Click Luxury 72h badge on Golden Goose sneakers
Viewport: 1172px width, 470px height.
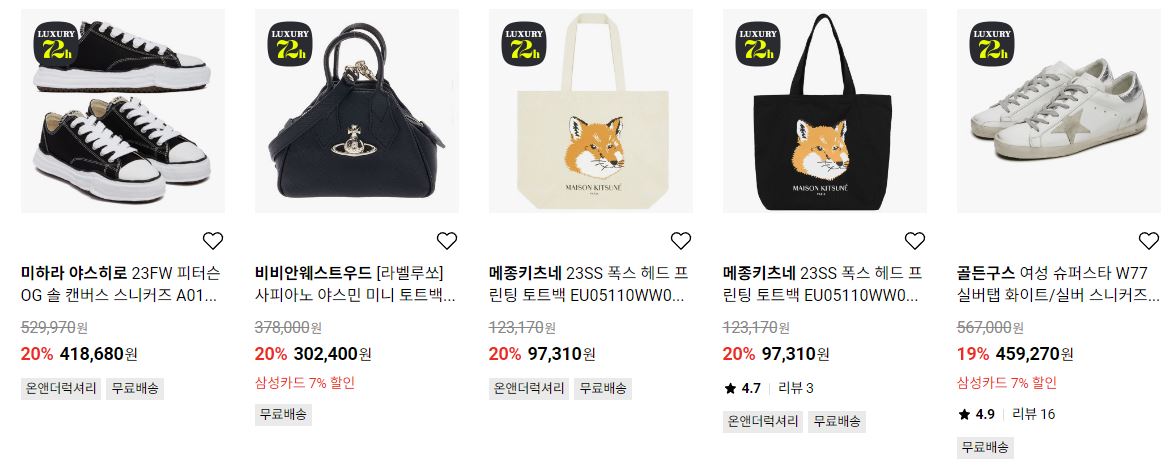[992, 43]
